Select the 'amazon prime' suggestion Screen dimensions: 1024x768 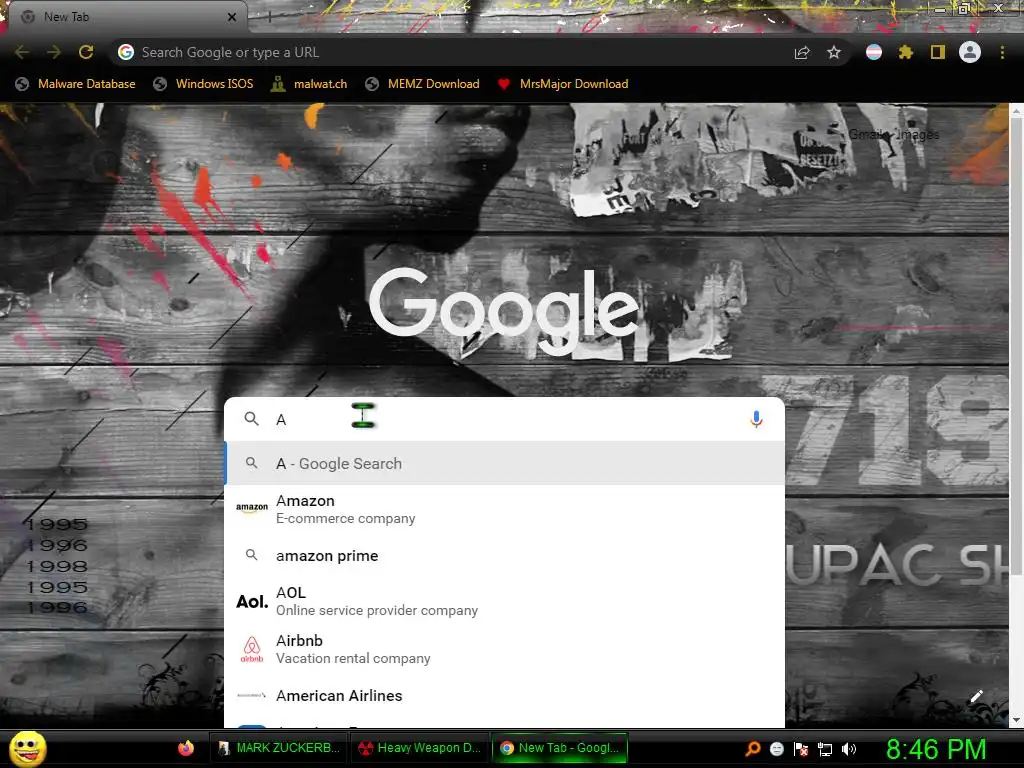pos(504,555)
